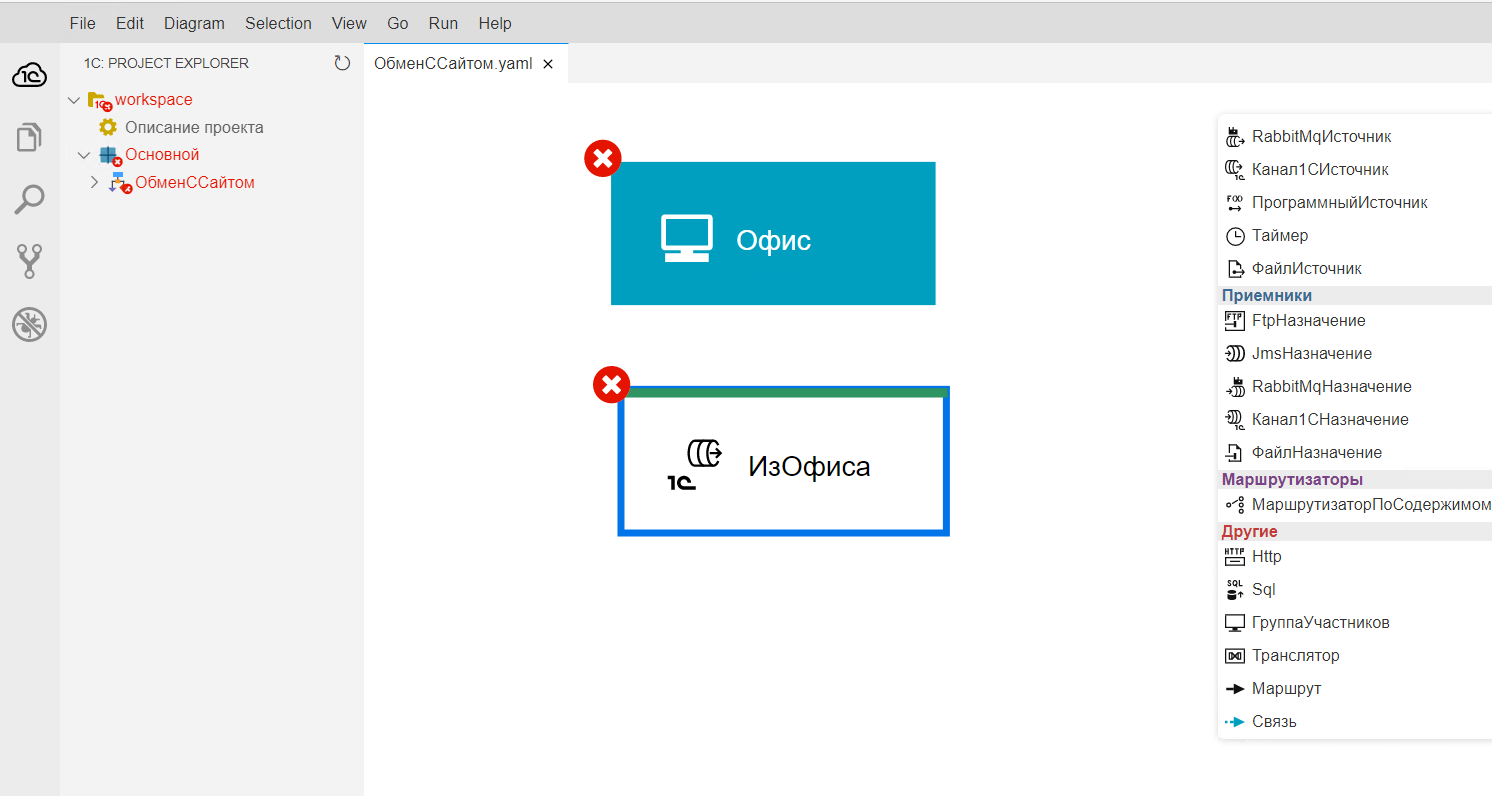Pick the Связь connection tool
The height and width of the screenshot is (796, 1492).
(1274, 722)
